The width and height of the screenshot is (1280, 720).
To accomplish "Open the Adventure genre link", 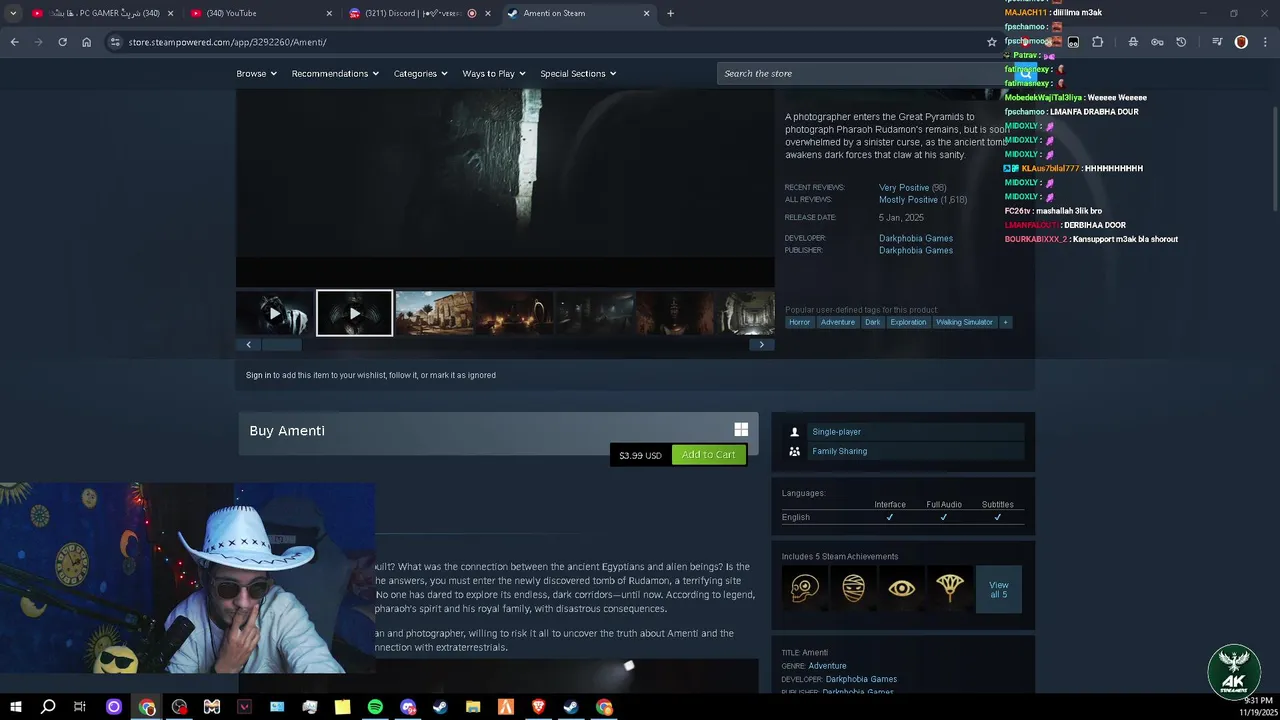I will [827, 666].
